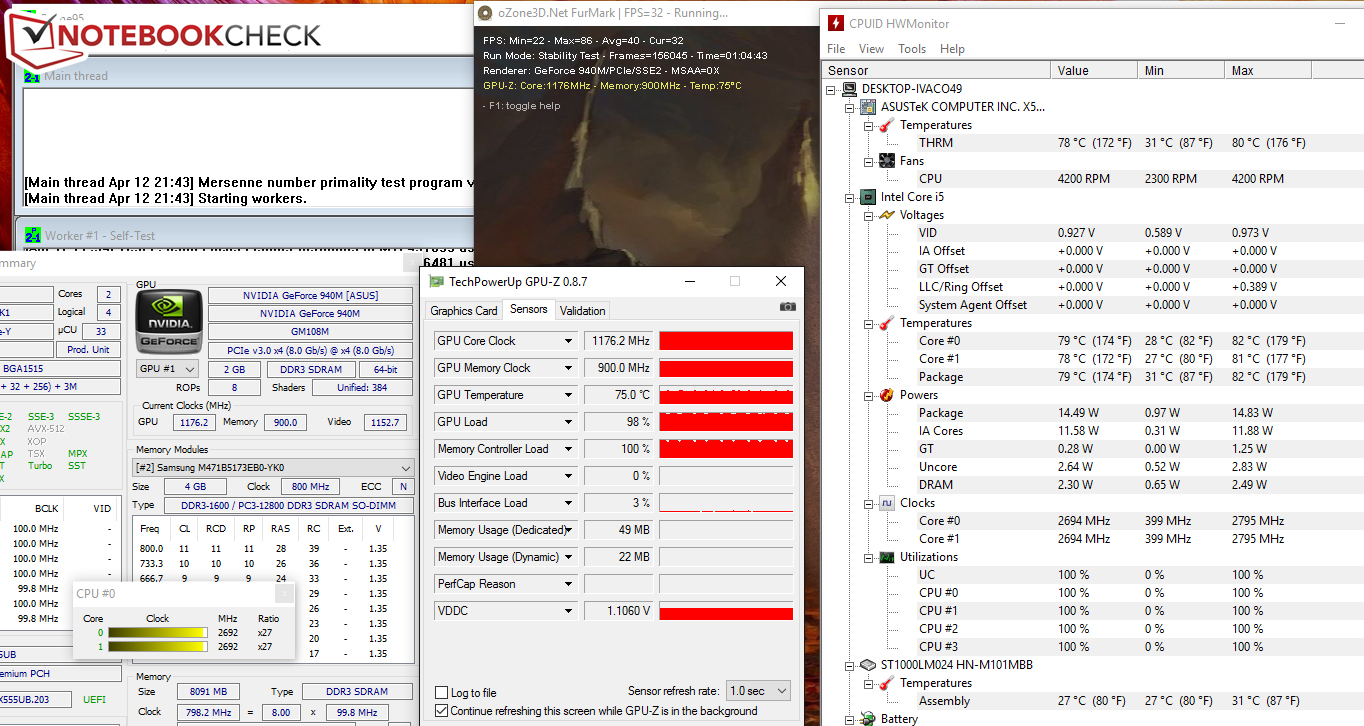The width and height of the screenshot is (1364, 726).
Task: Click the VDDC red graph in GPU-Z
Action: click(726, 611)
